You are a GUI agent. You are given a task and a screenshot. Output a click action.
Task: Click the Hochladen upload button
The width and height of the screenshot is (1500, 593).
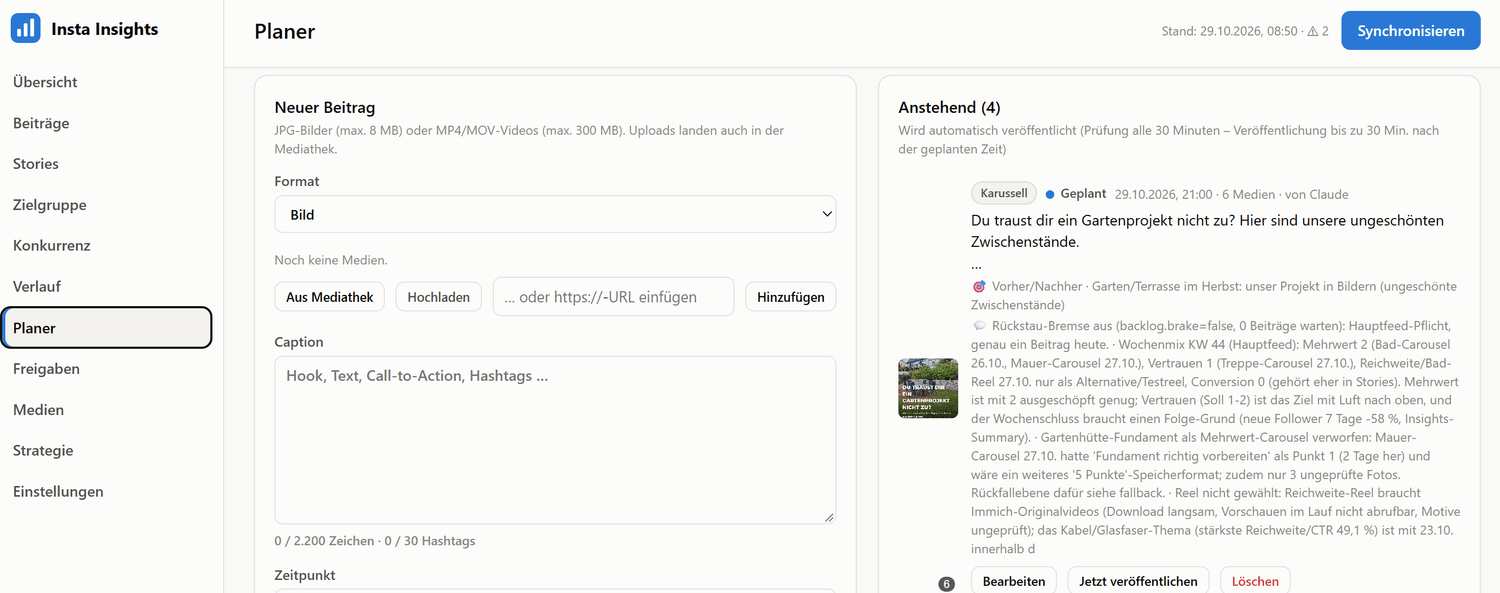(x=439, y=297)
